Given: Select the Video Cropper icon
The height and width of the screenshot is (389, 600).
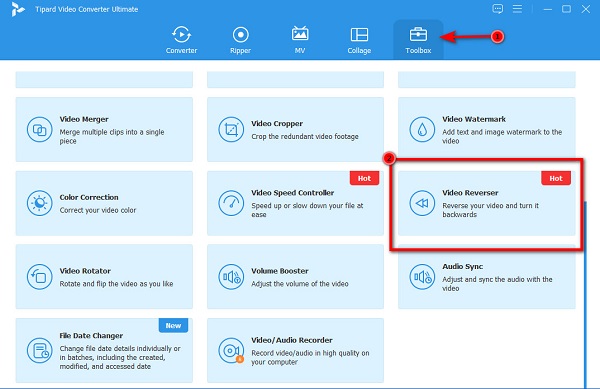Looking at the screenshot, I should (x=231, y=130).
